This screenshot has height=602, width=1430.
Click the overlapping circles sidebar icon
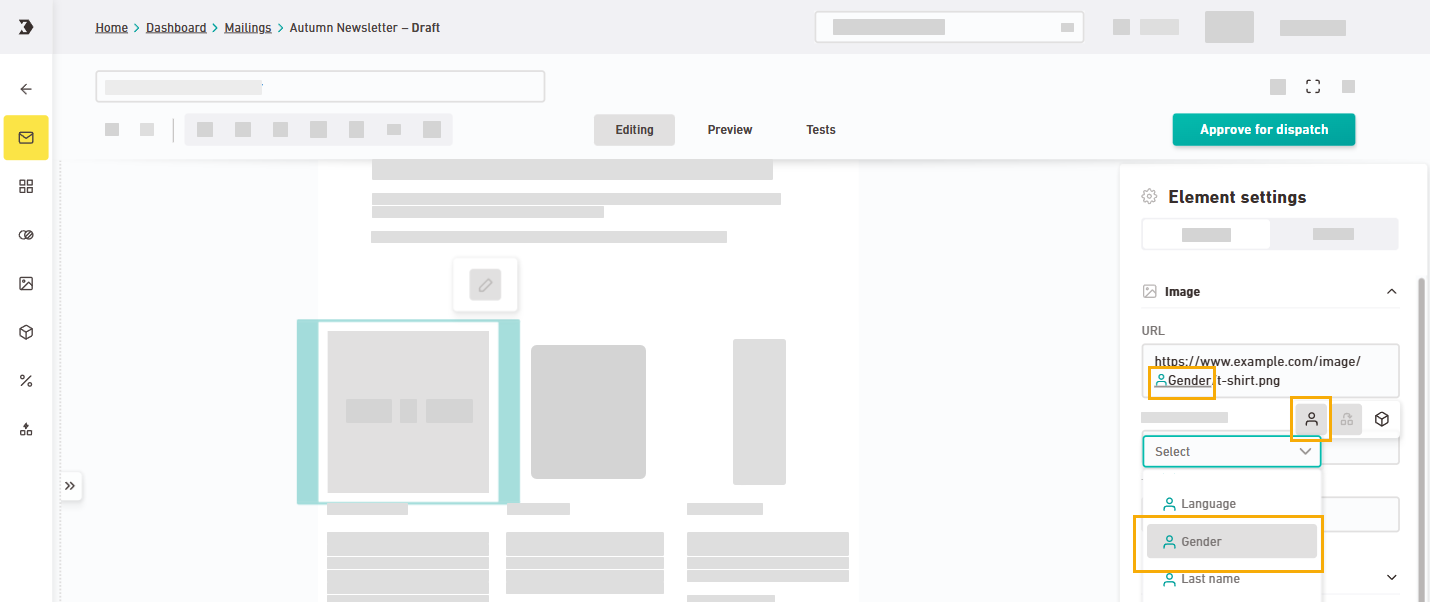[x=26, y=235]
